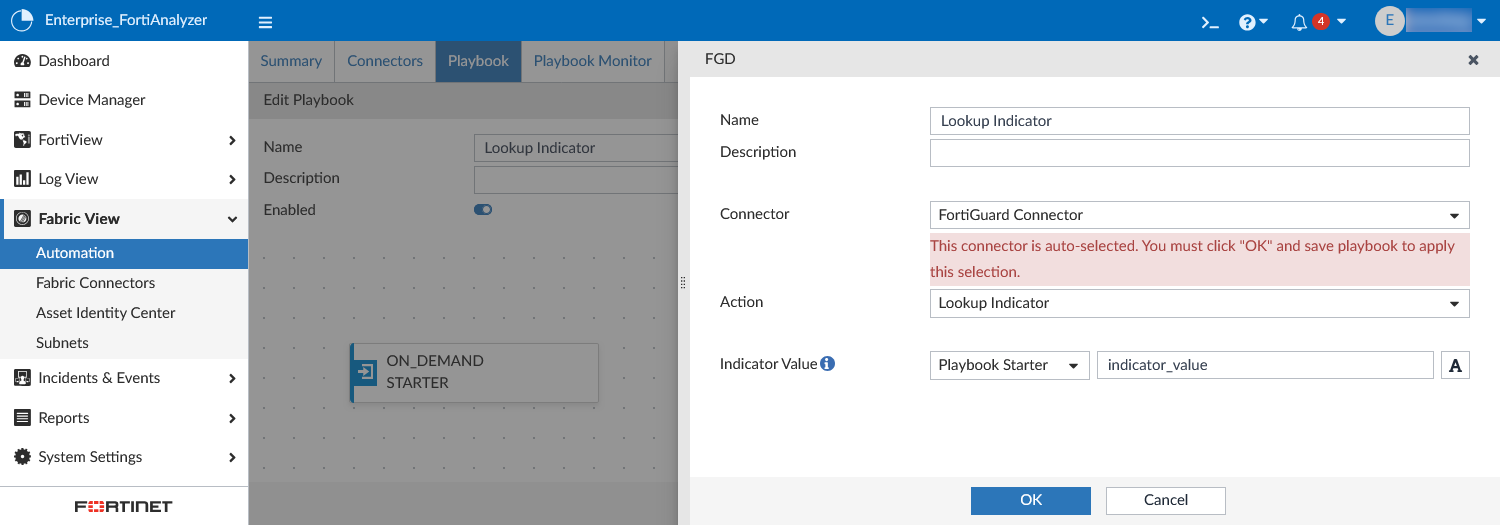Switch to the Connectors tab
The width and height of the screenshot is (1500, 525).
385,61
